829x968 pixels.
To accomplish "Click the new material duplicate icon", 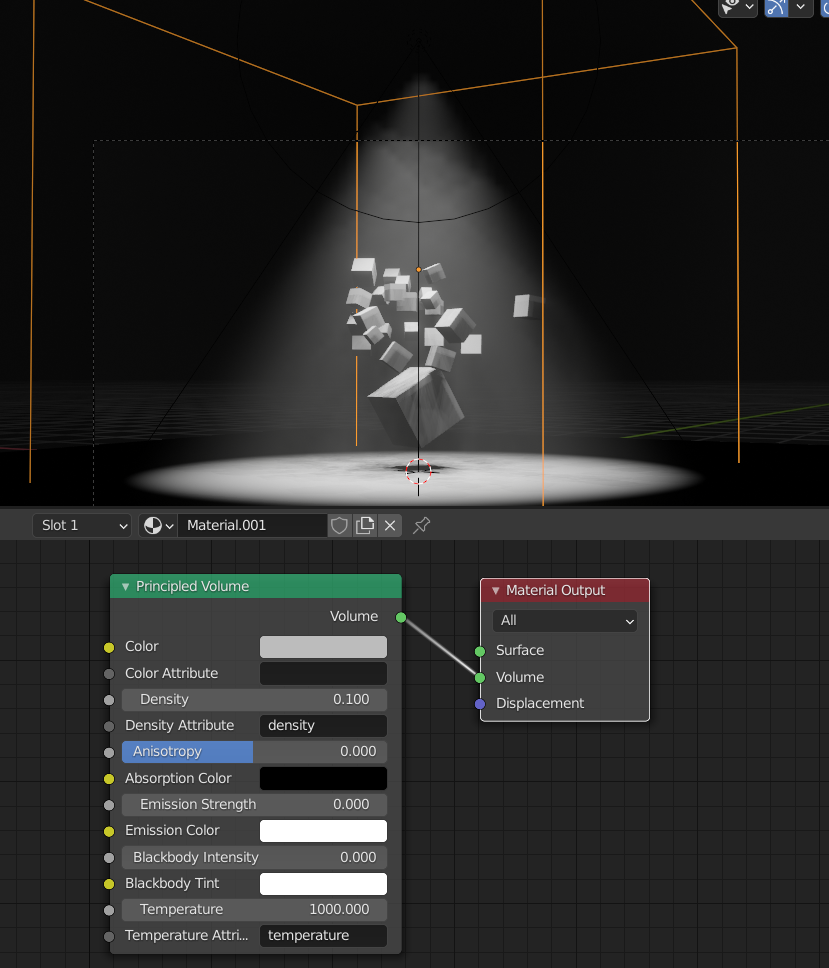I will coord(365,525).
